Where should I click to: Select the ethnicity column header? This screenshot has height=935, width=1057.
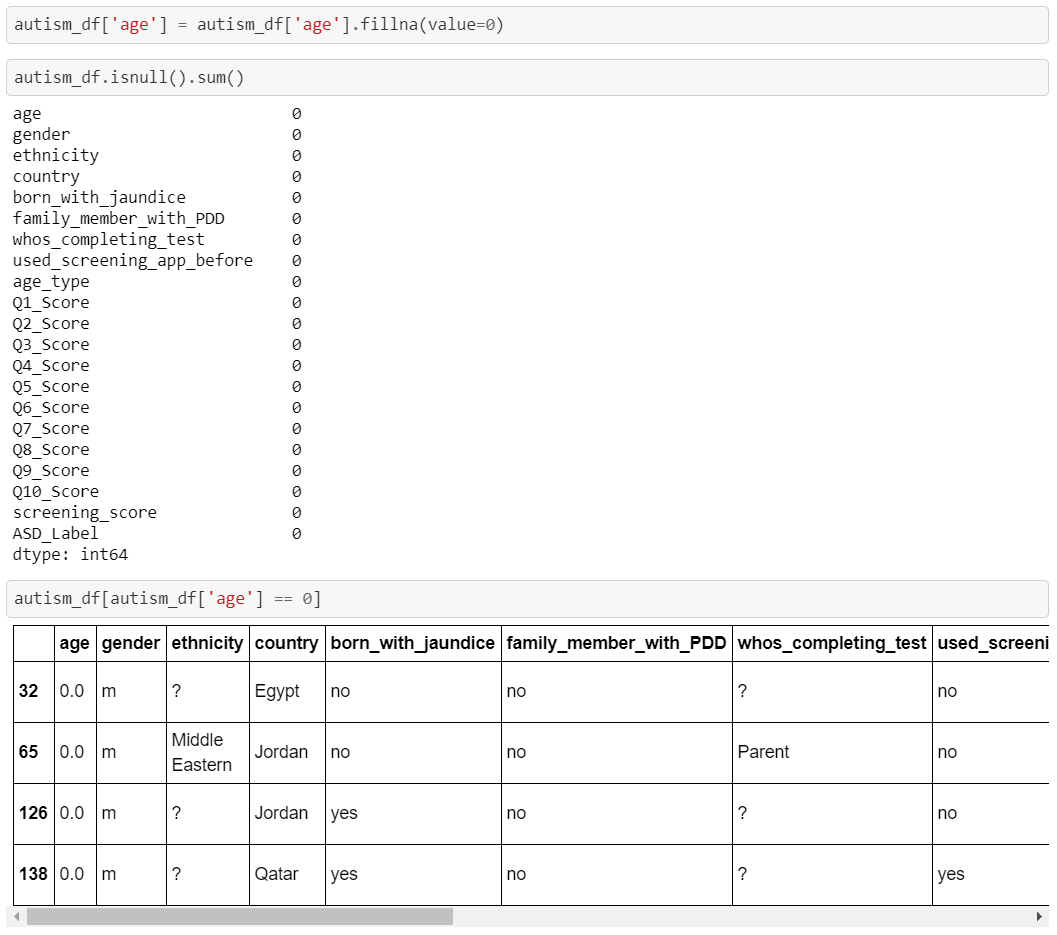pos(206,643)
